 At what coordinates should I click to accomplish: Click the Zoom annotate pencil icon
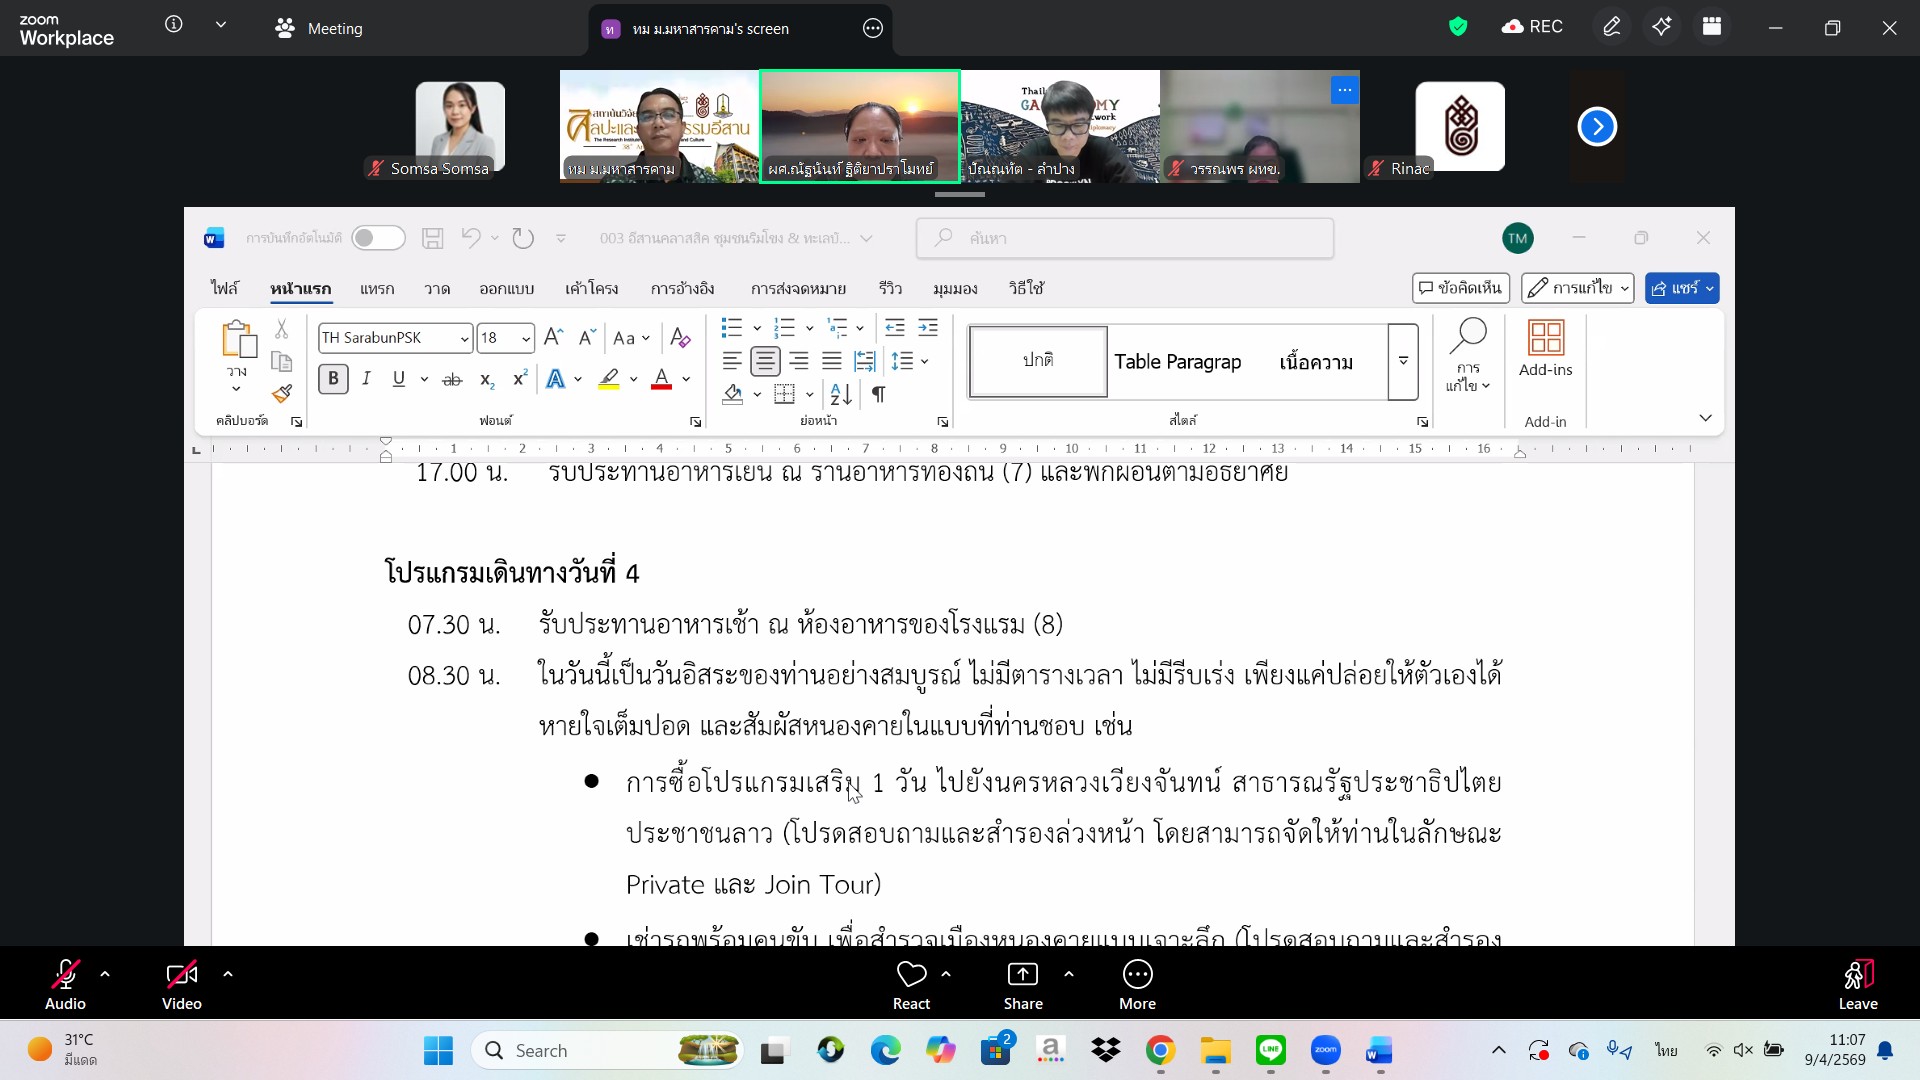tap(1611, 28)
